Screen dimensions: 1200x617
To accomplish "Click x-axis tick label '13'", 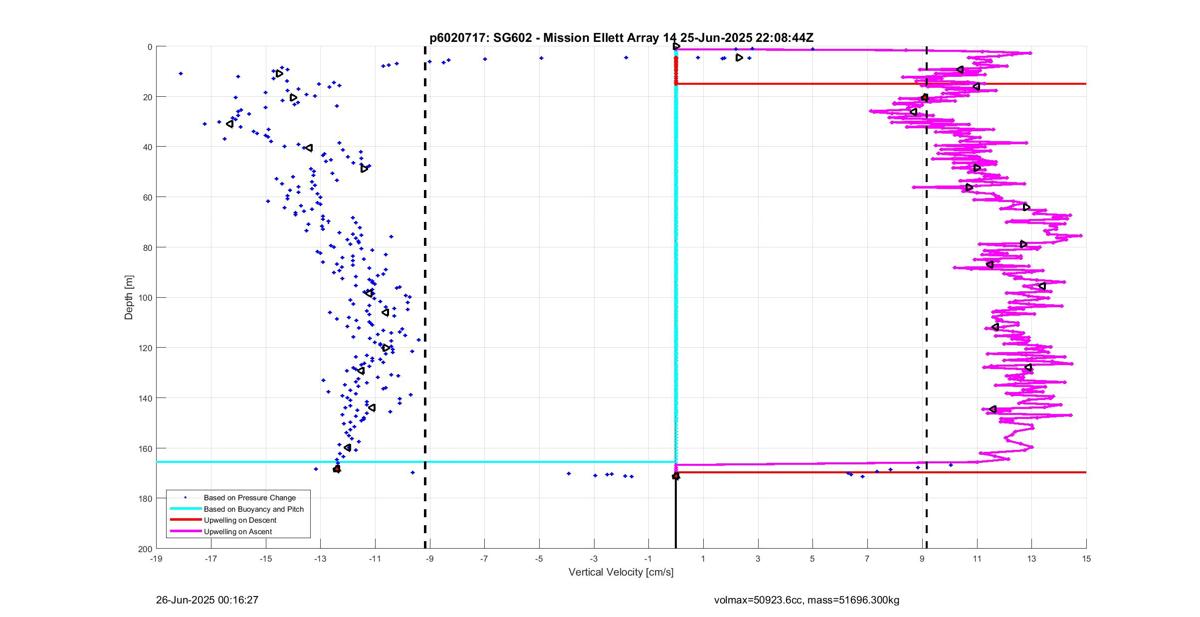I will click(x=1031, y=558).
